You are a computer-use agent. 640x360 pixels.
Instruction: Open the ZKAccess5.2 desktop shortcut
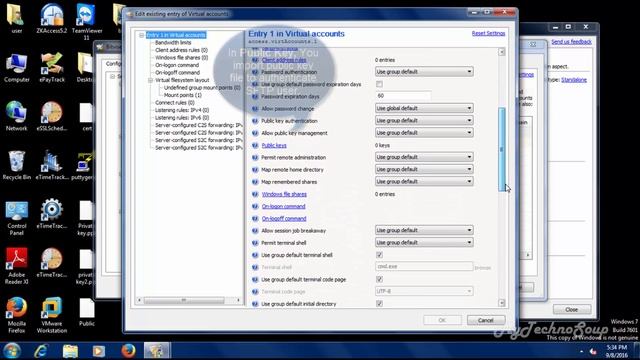(51, 18)
